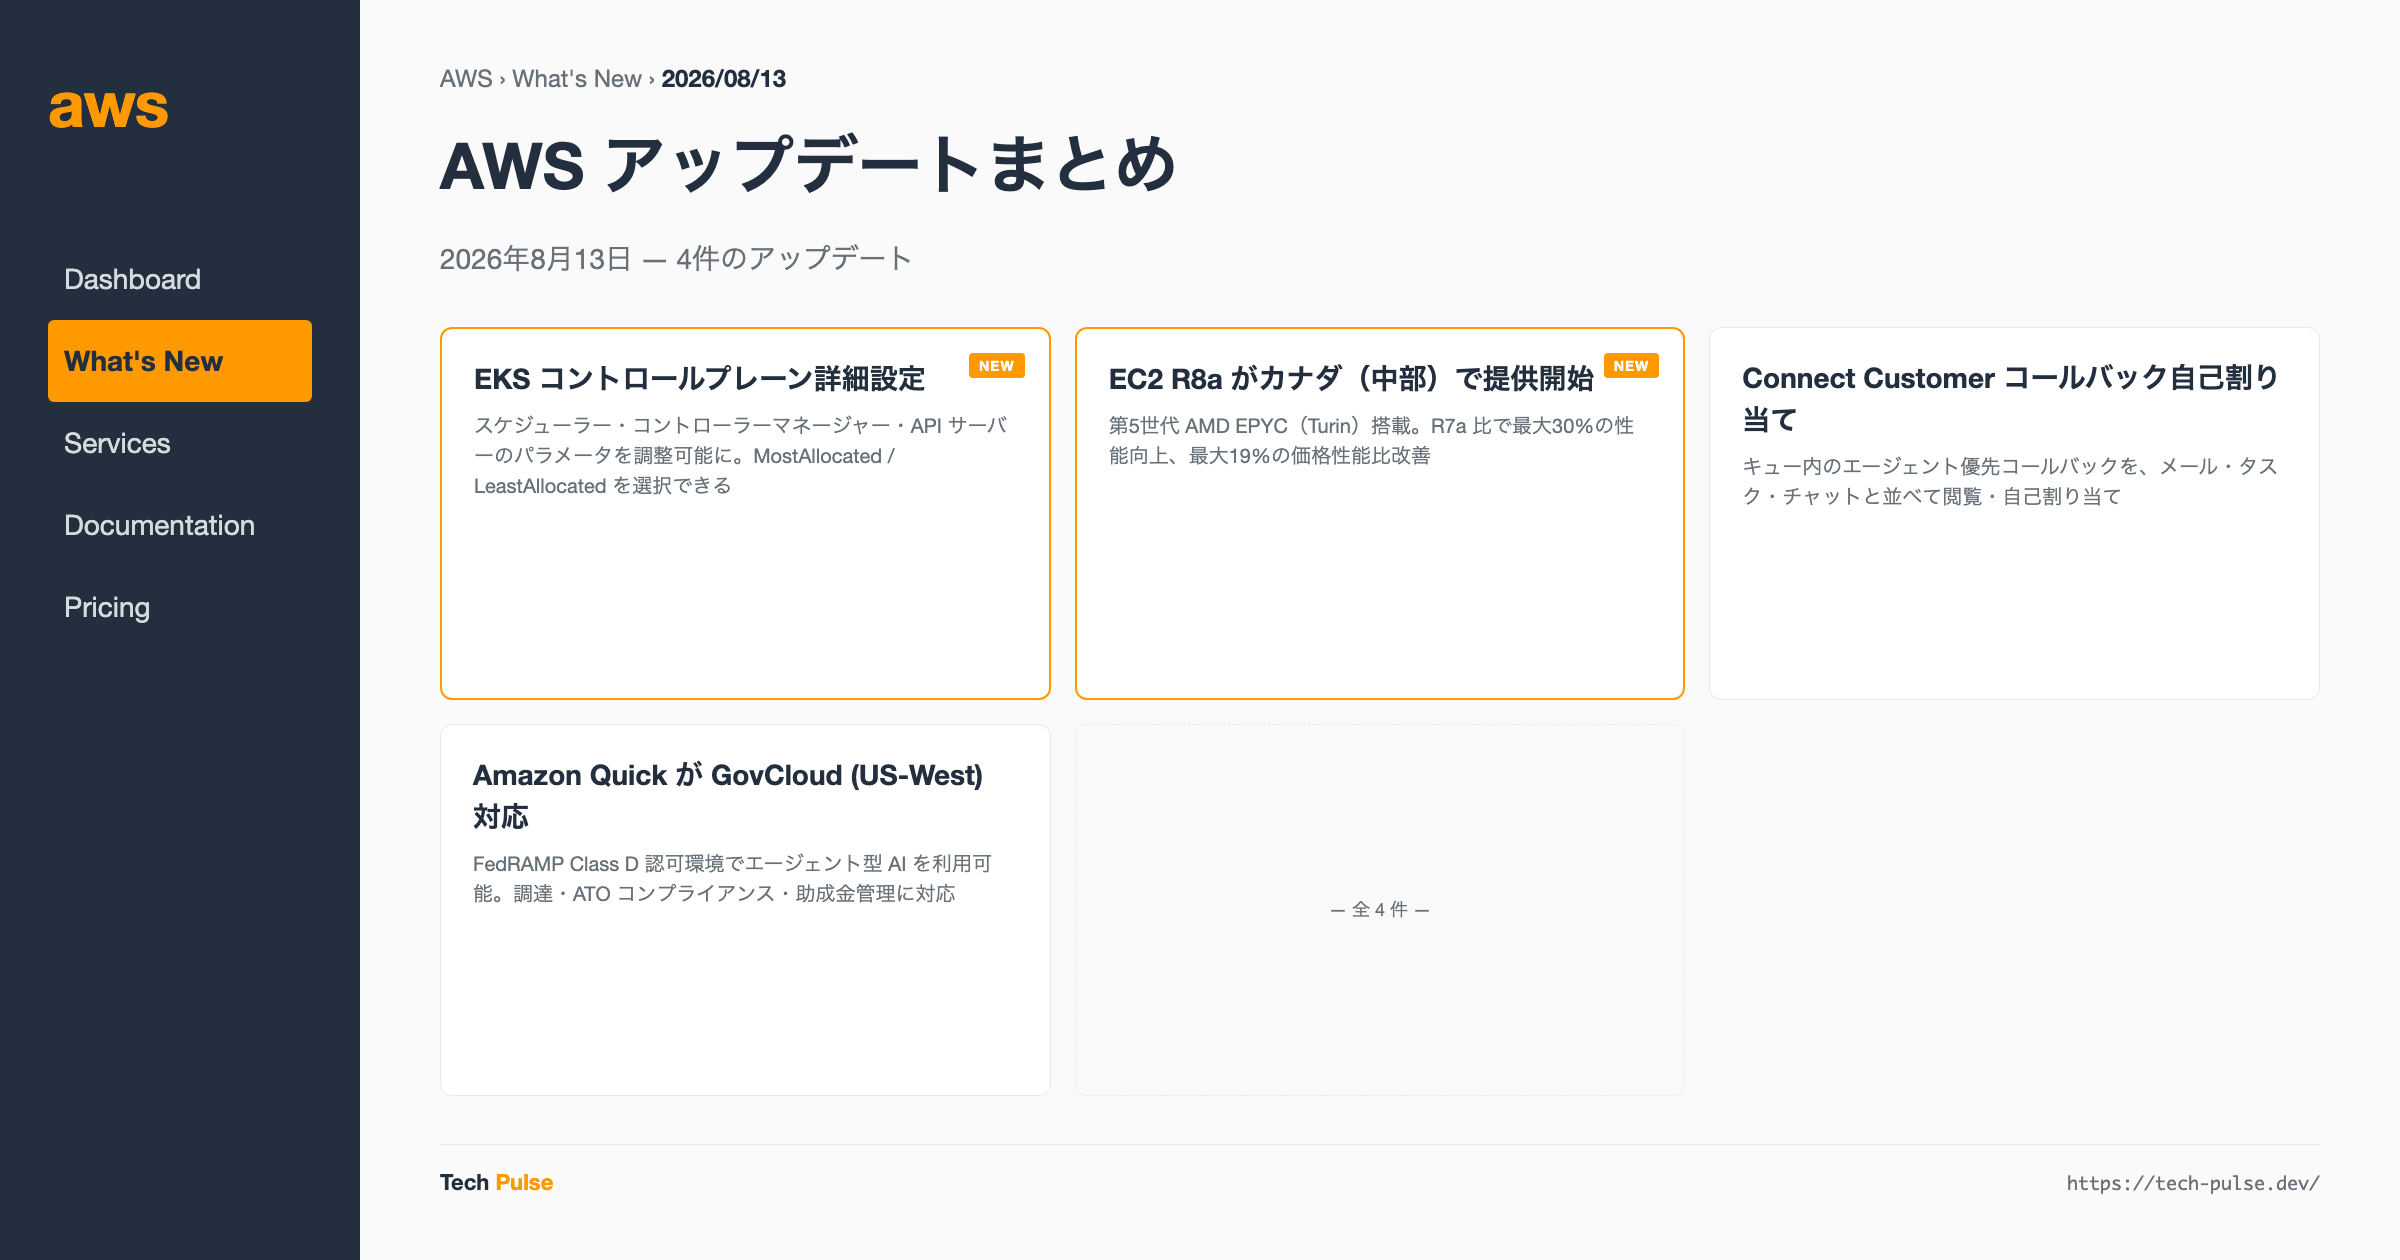Select What's New in the sidebar
This screenshot has width=2400, height=1260.
point(180,361)
